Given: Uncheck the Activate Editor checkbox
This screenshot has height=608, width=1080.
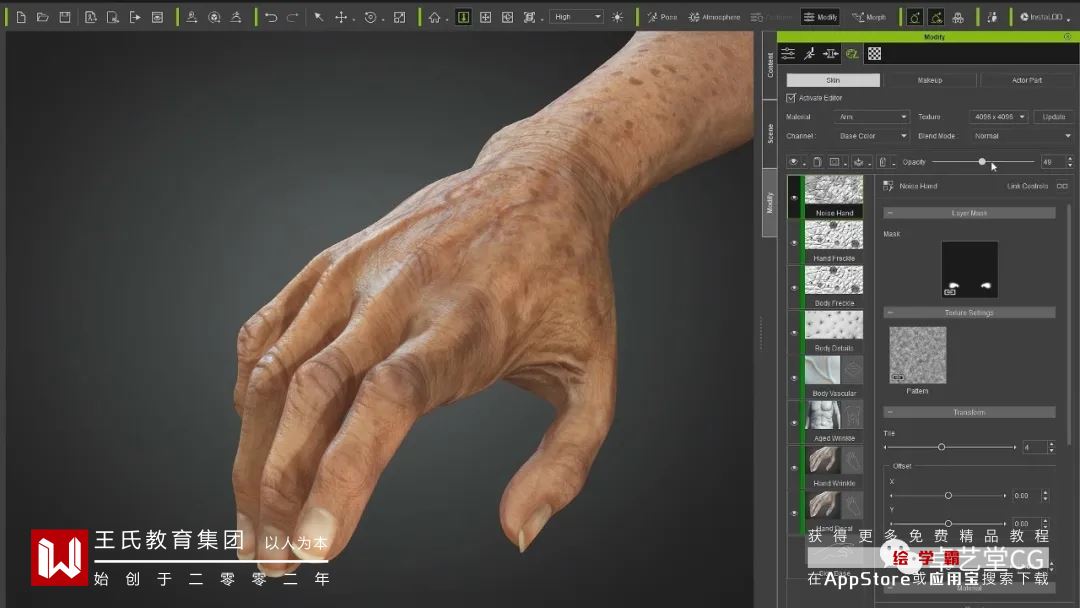Looking at the screenshot, I should [791, 98].
